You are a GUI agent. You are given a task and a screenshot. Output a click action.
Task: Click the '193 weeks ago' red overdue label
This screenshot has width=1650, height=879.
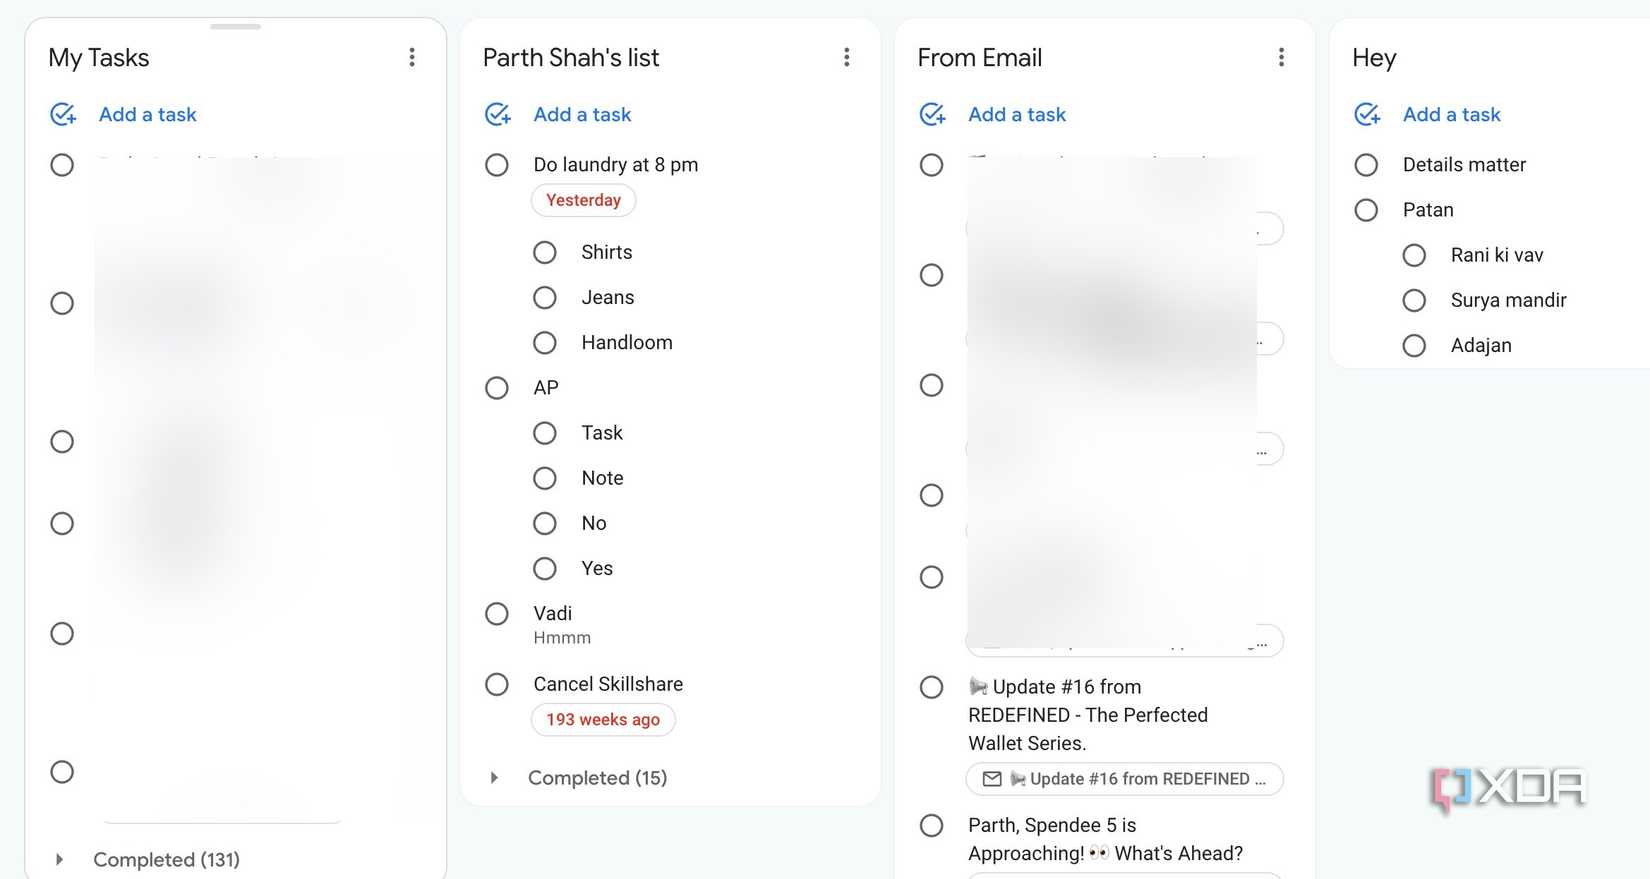[602, 719]
